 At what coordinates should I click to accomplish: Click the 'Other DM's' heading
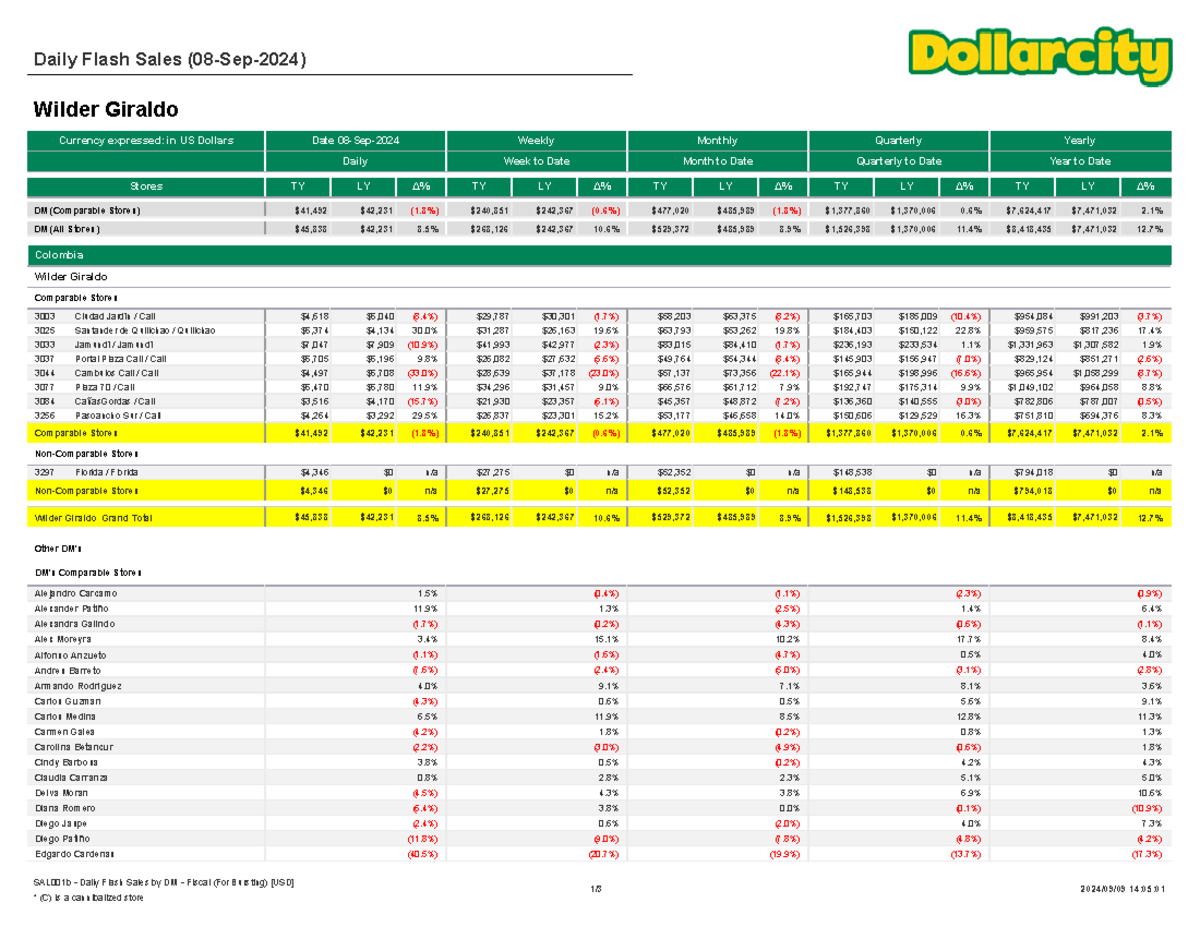click(58, 549)
